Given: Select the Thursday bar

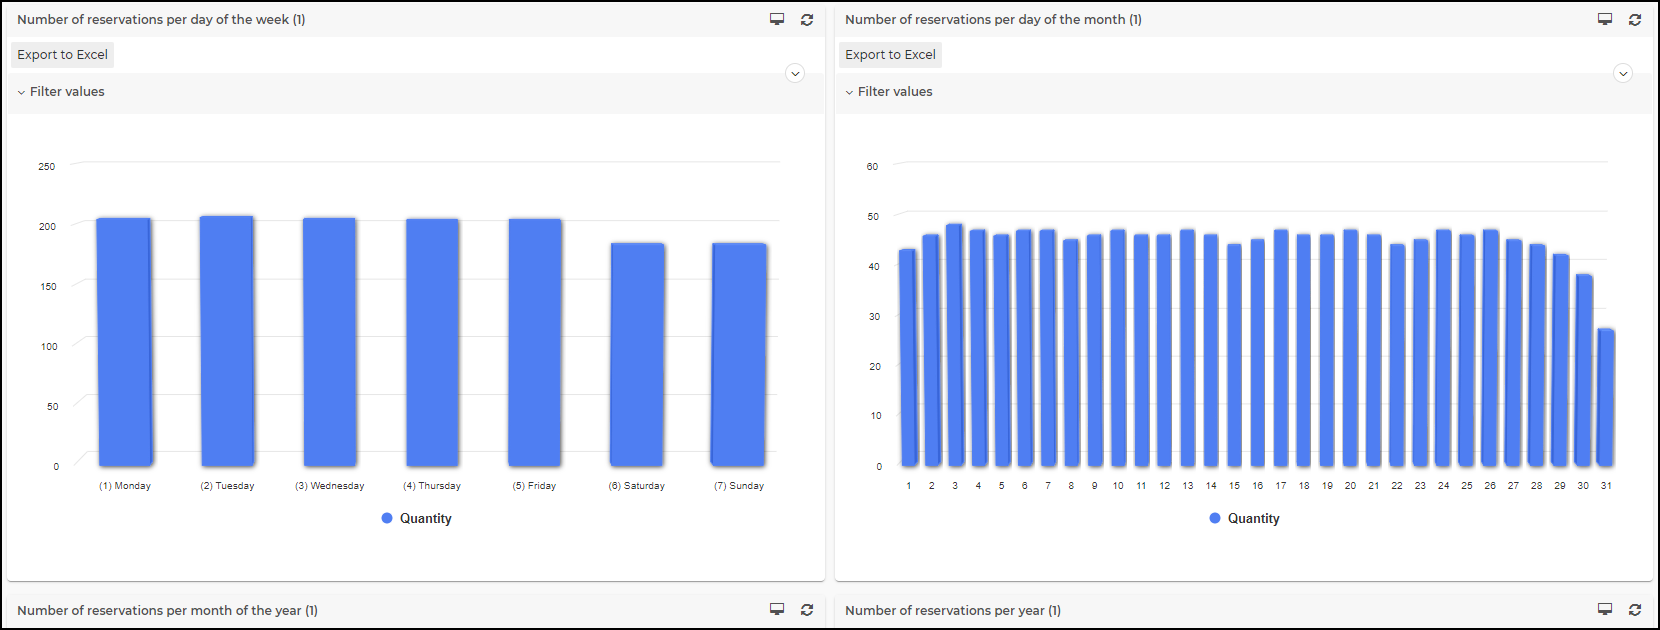Looking at the screenshot, I should click(x=432, y=342).
